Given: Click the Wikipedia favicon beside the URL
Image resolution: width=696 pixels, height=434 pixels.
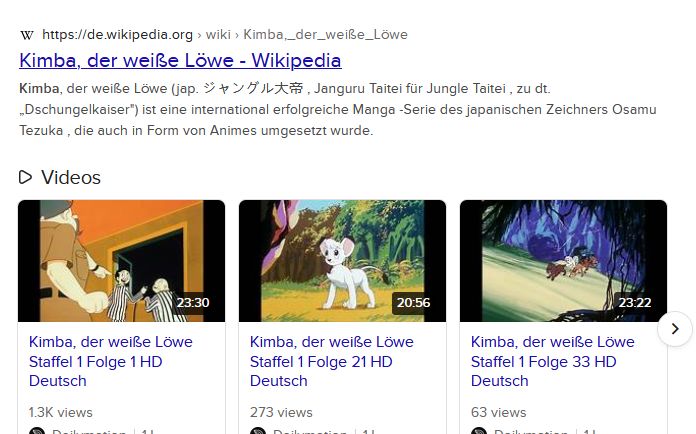Looking at the screenshot, I should pyautogui.click(x=27, y=35).
